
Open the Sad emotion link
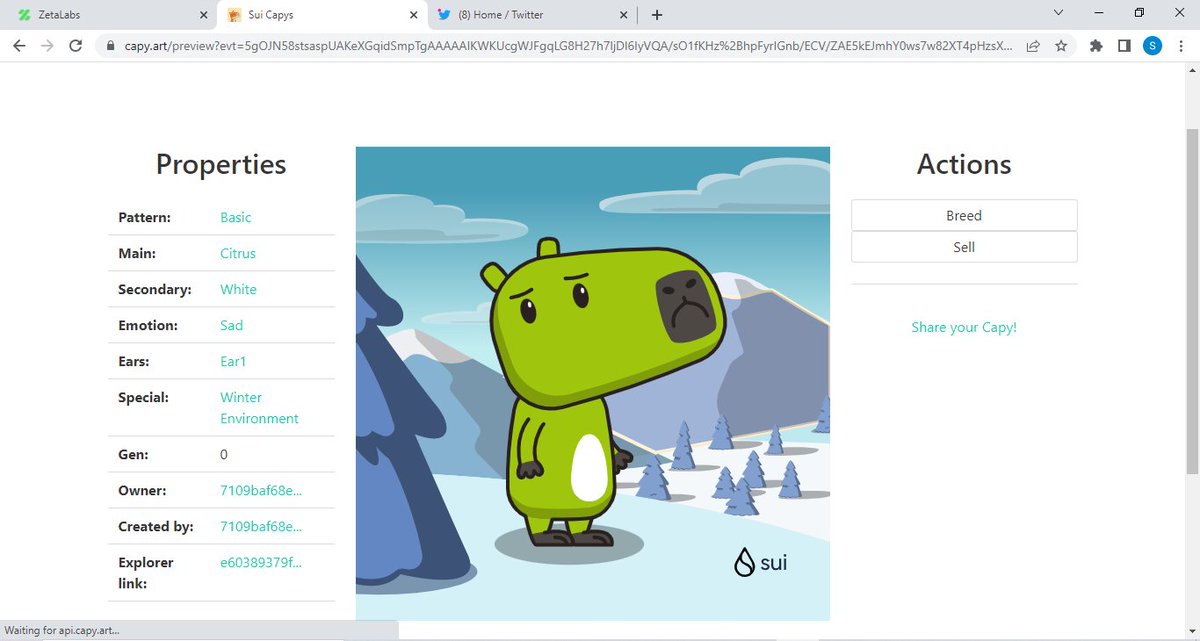231,325
